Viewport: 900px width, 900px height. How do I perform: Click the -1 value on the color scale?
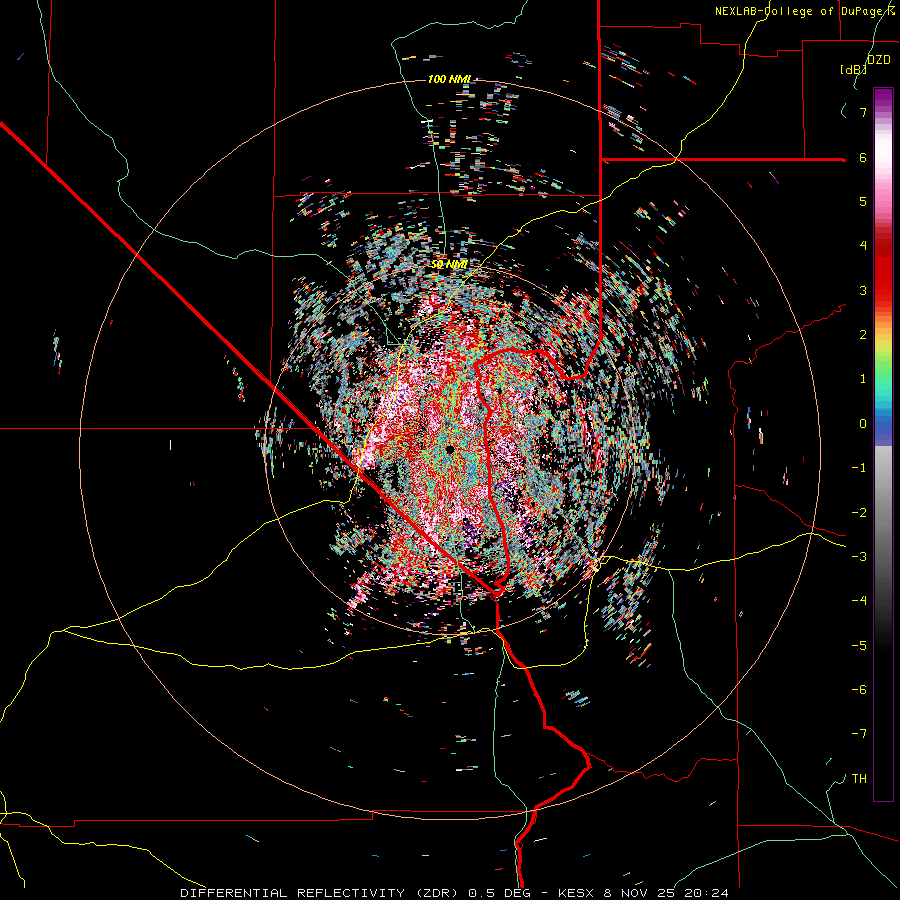859,468
